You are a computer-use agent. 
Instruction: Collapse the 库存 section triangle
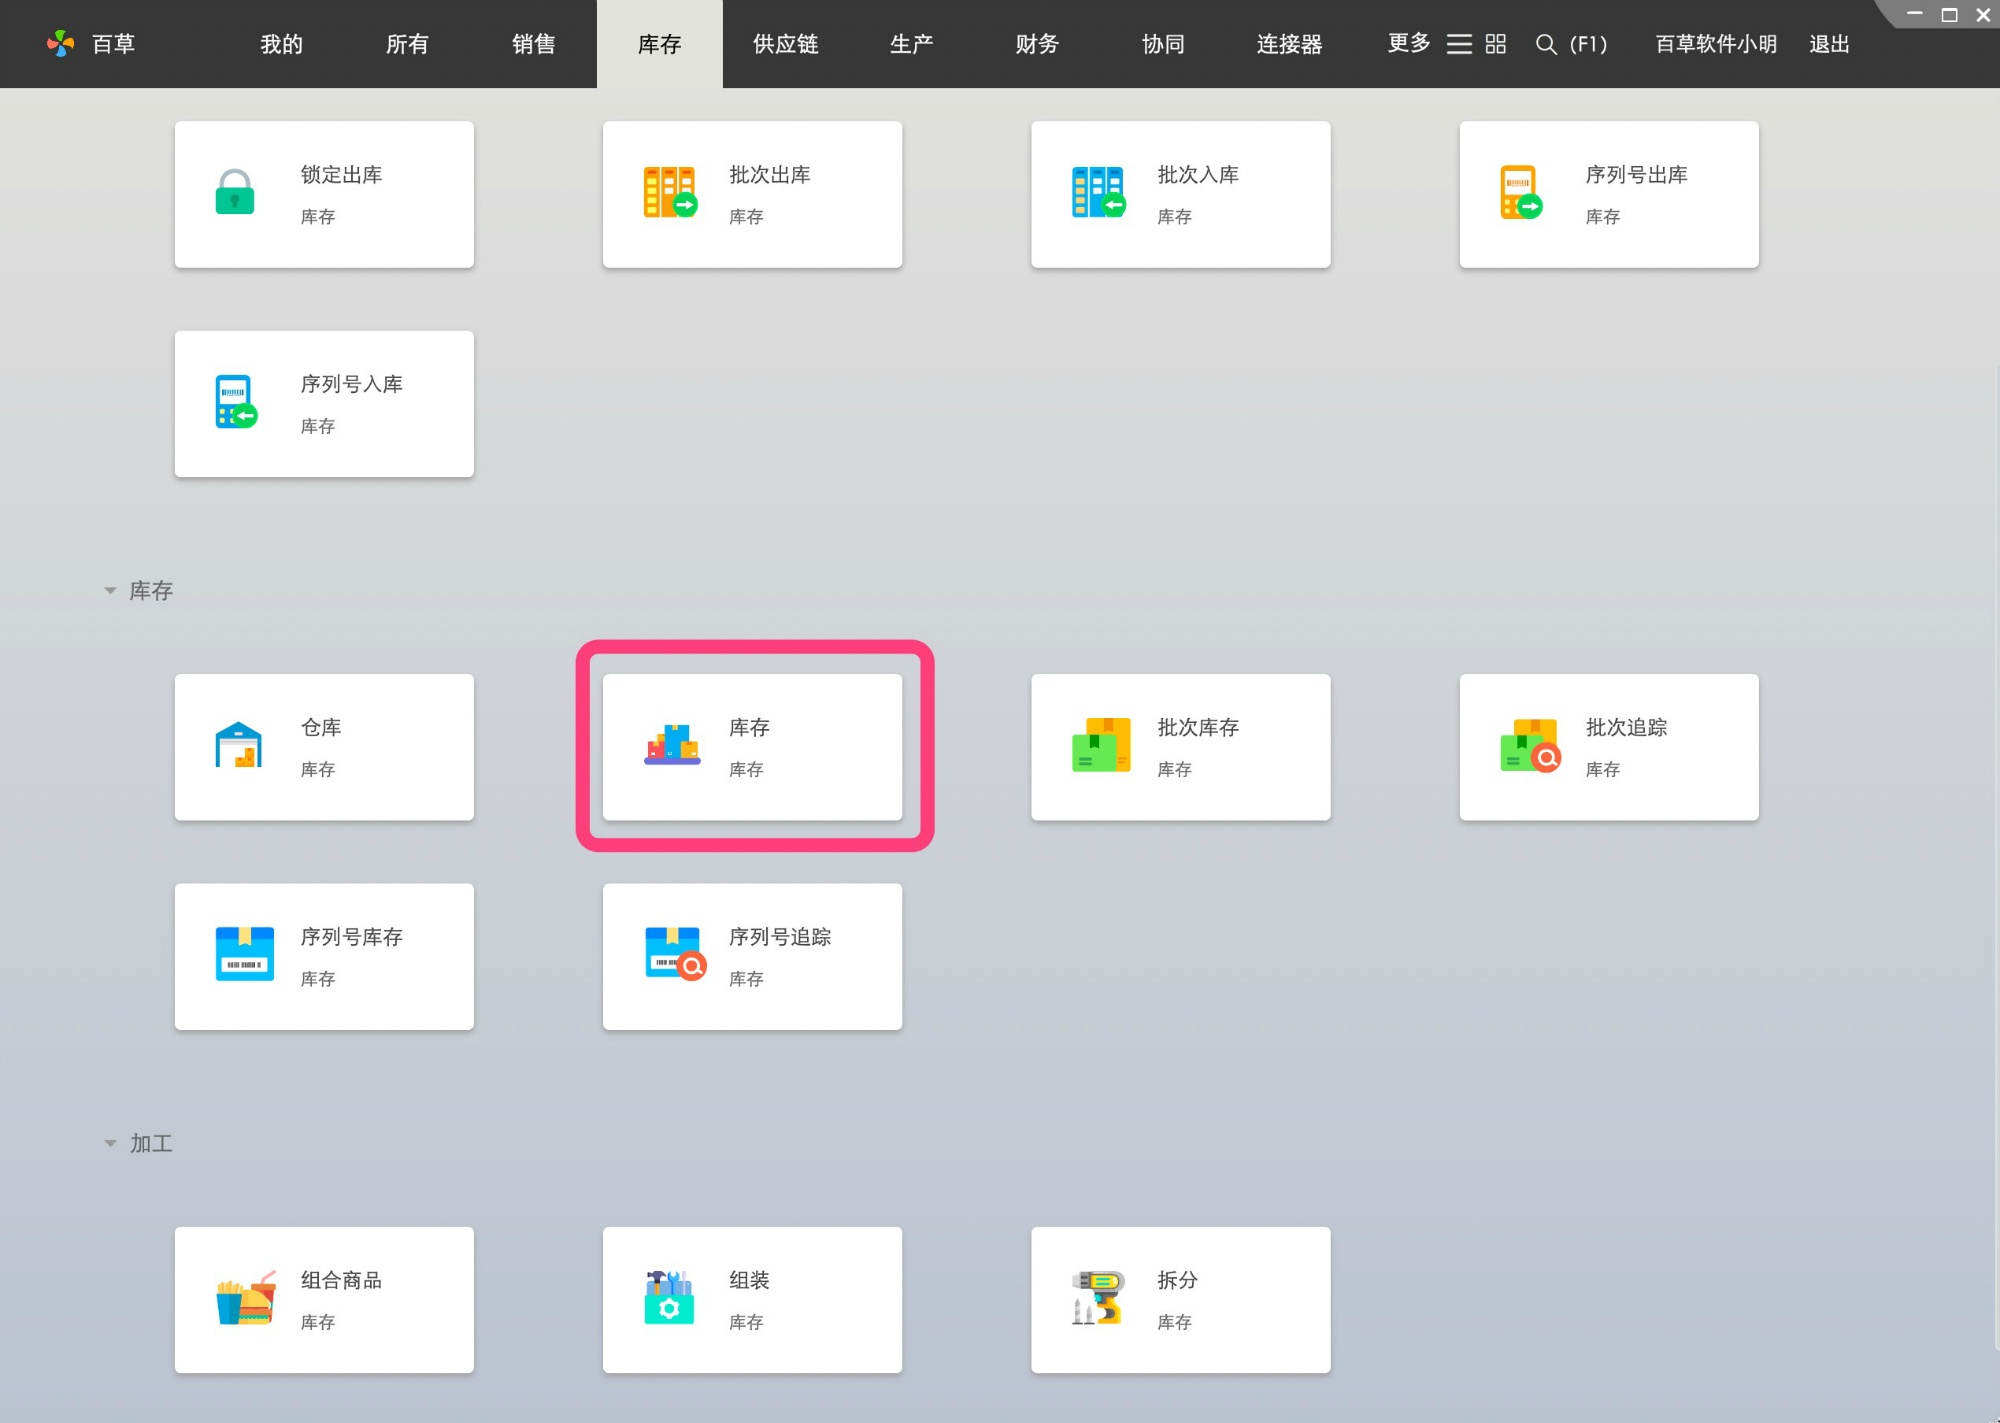point(110,591)
